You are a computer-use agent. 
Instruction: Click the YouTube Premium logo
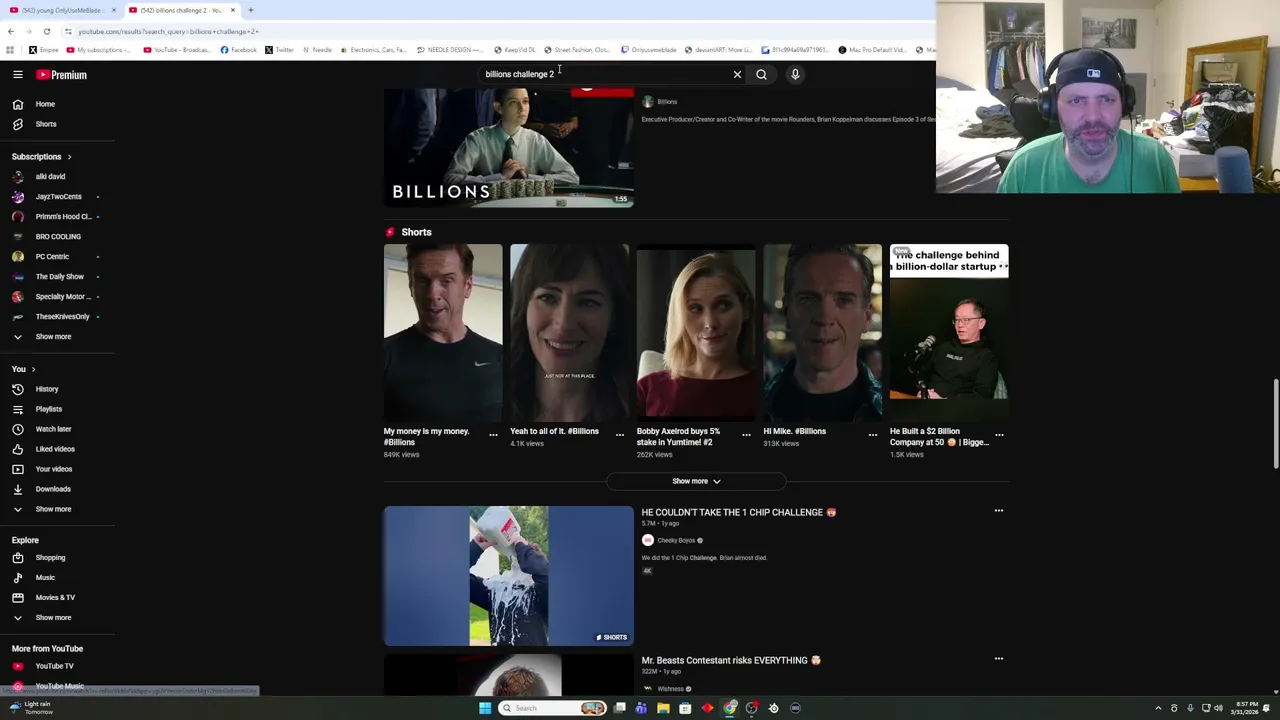(62, 74)
